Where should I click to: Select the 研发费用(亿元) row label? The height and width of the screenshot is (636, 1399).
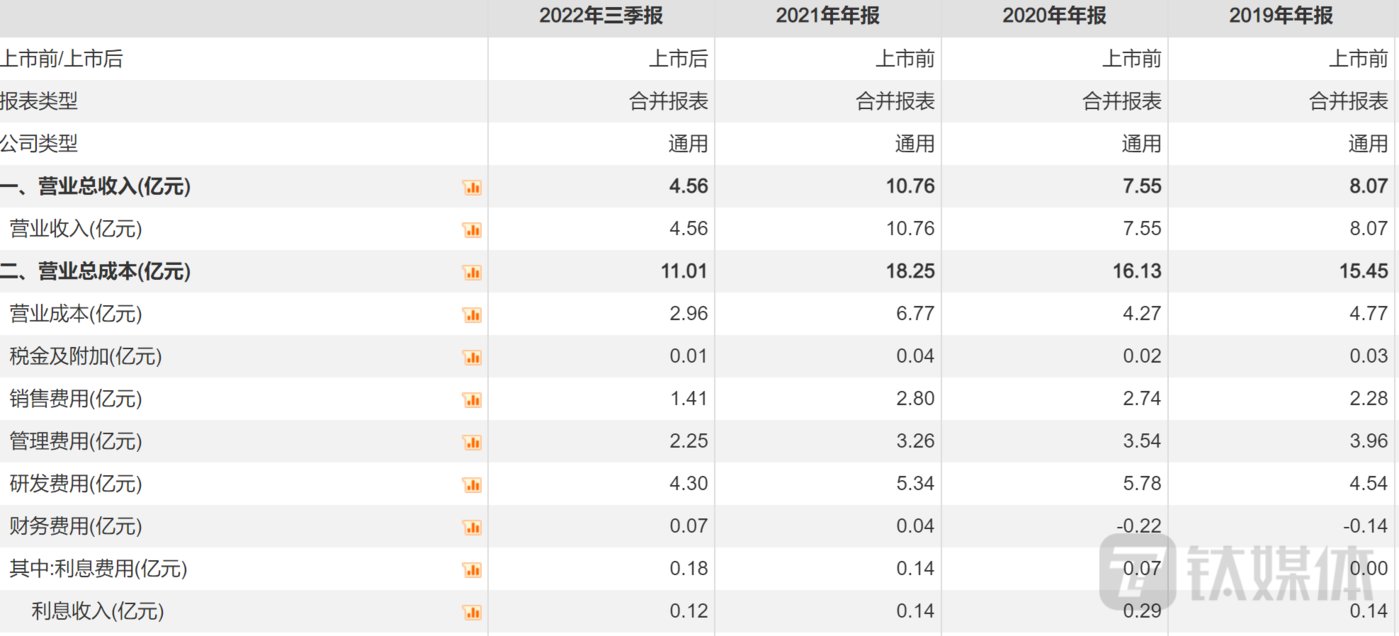coord(76,484)
